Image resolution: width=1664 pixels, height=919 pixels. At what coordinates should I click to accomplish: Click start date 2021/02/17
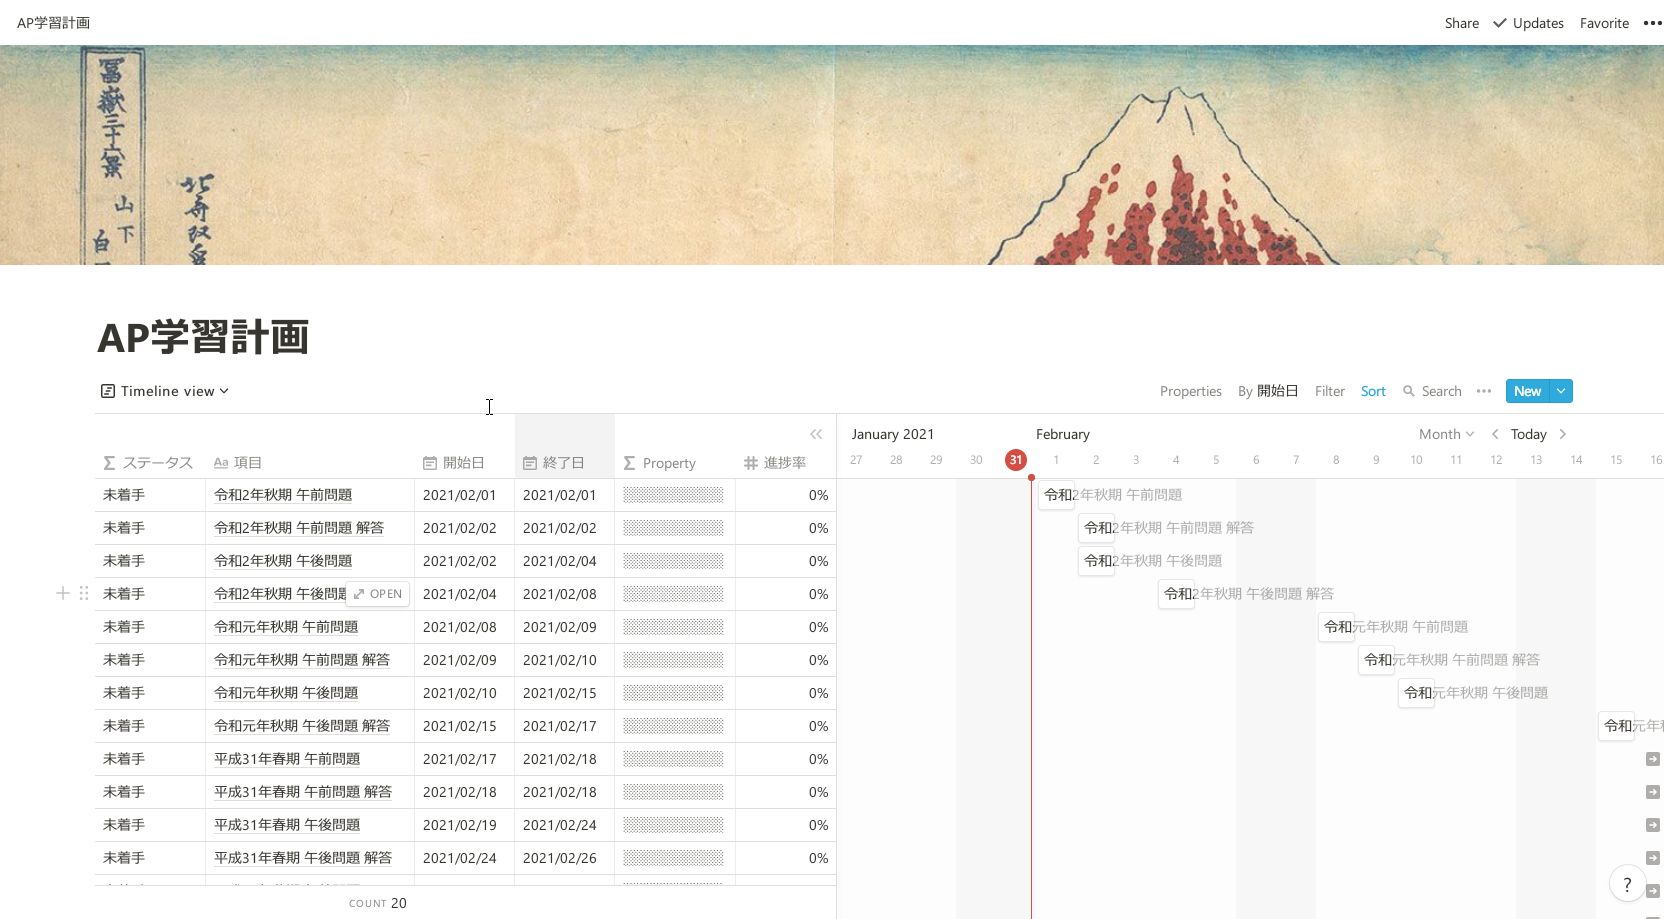460,759
